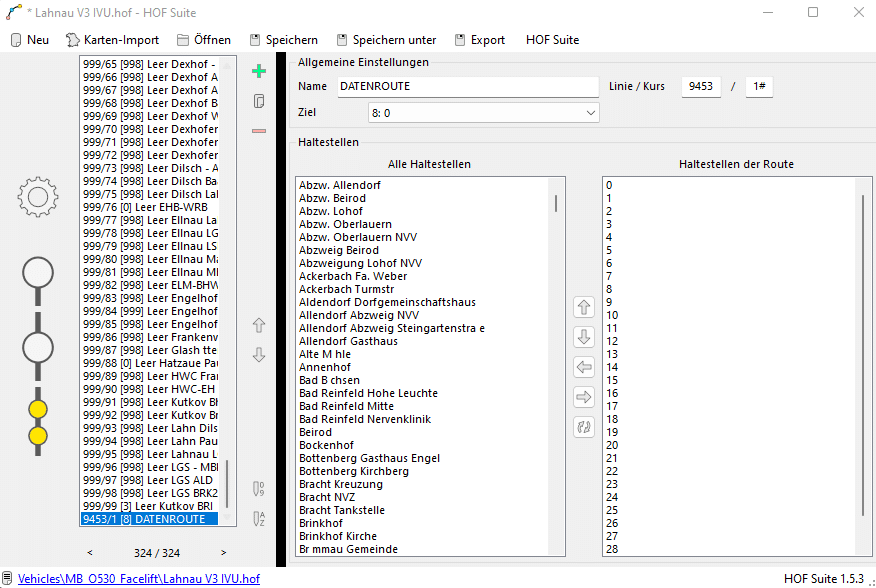
Task: Open the settings gear in left sidebar
Action: 38,197
